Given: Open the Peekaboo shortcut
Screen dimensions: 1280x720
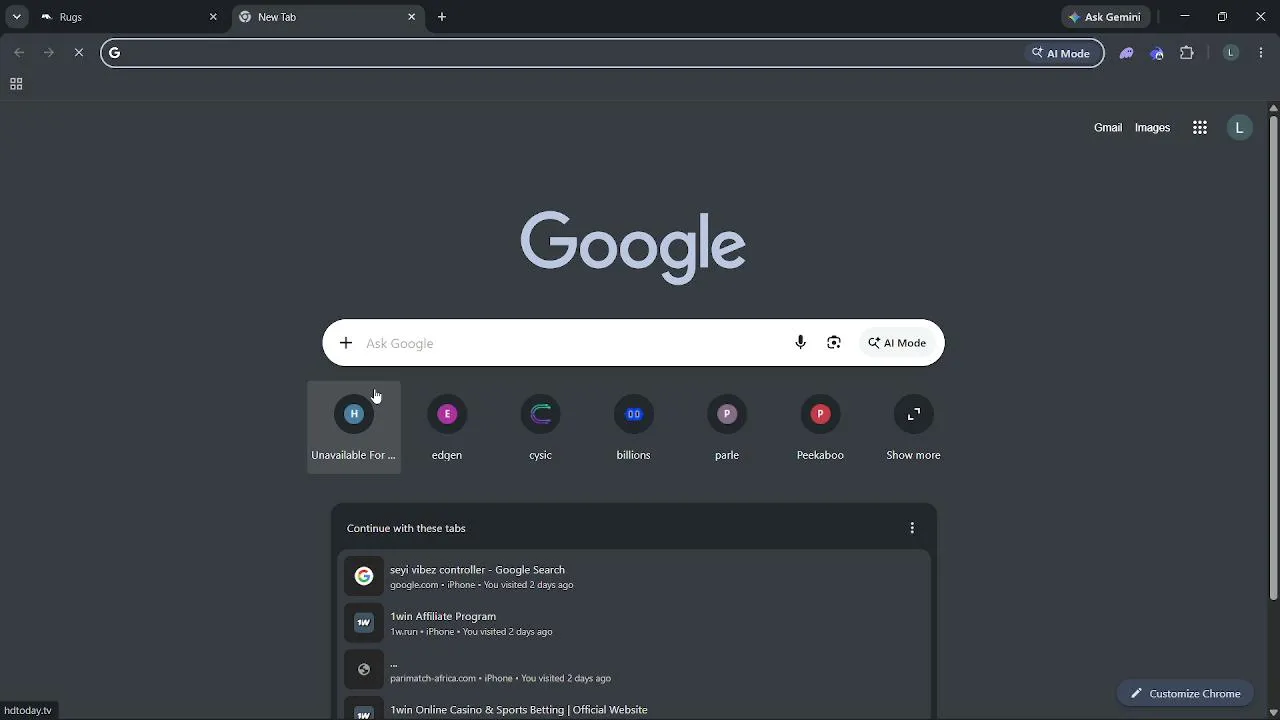Looking at the screenshot, I should (820, 428).
